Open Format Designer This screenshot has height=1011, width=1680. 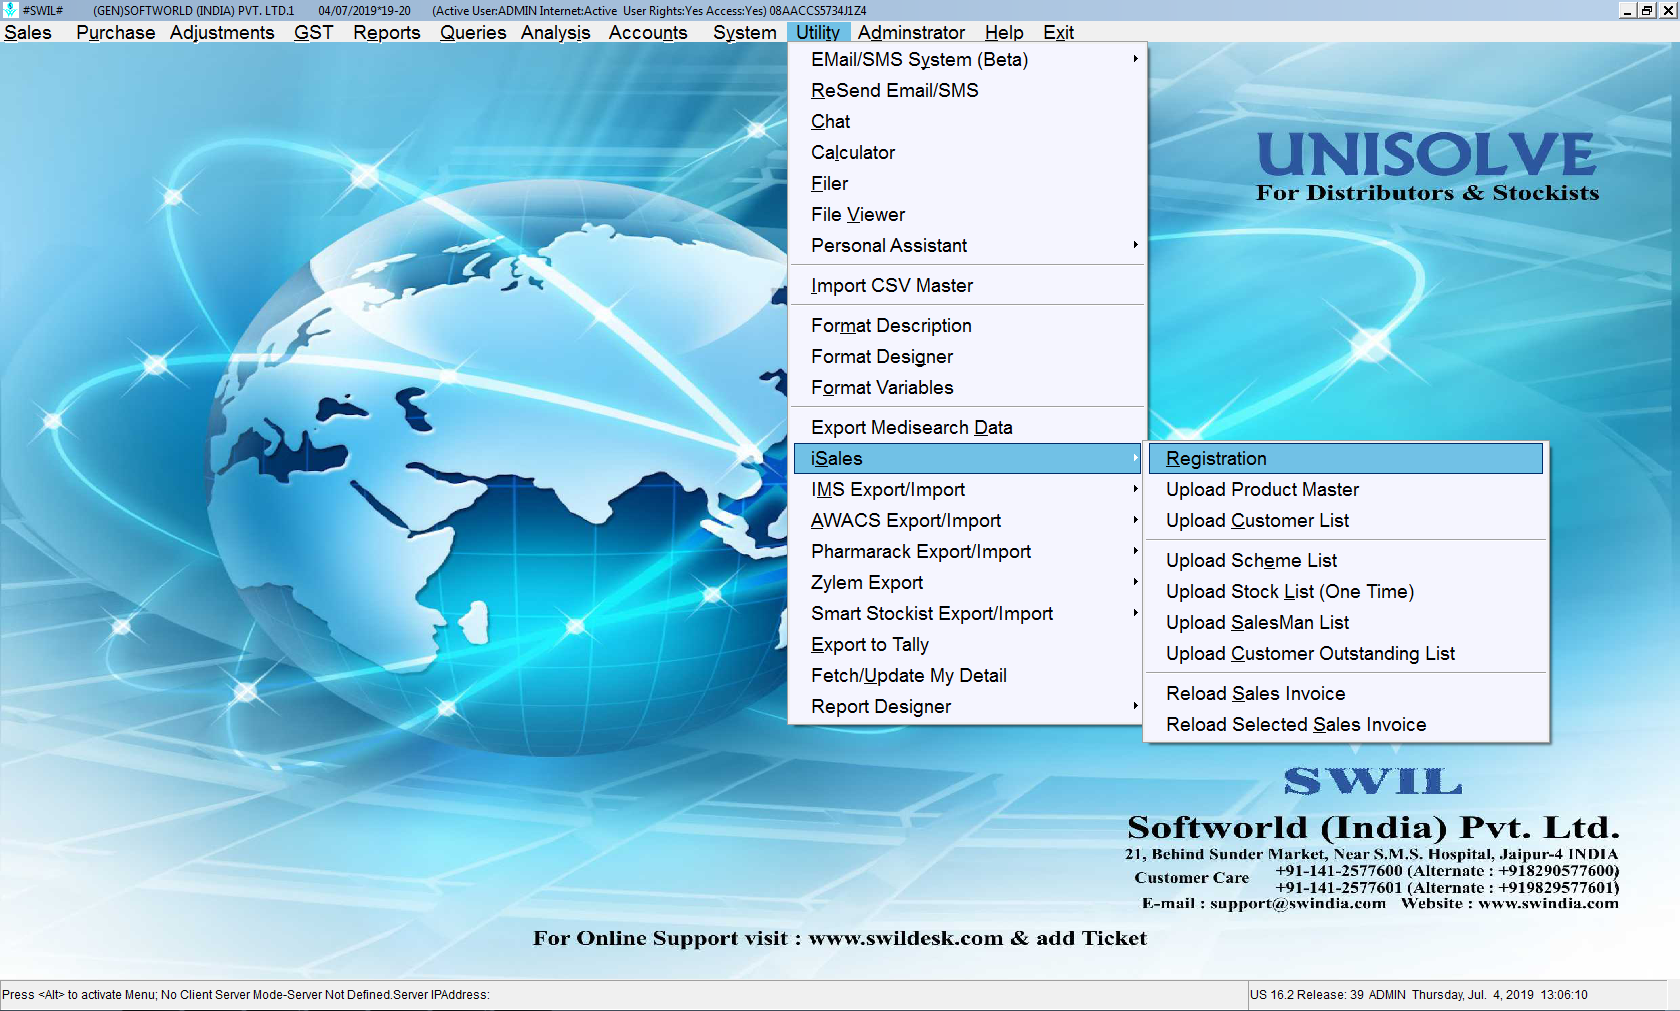pyautogui.click(x=967, y=356)
